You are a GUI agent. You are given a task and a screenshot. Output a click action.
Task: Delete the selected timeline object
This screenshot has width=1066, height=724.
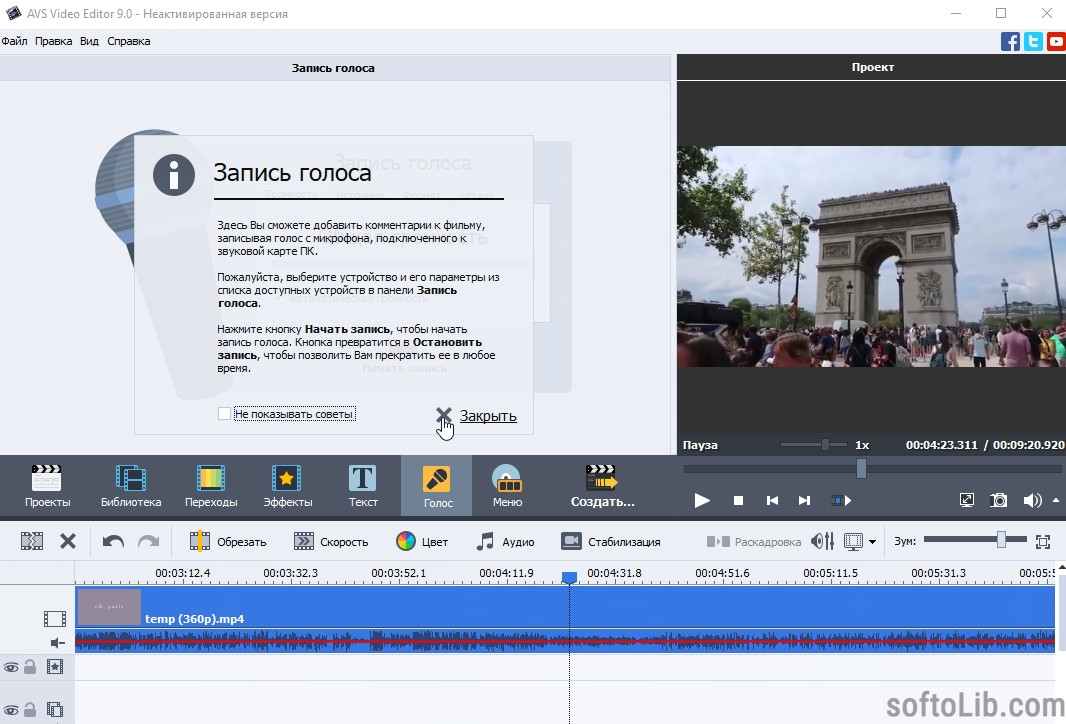click(x=68, y=541)
